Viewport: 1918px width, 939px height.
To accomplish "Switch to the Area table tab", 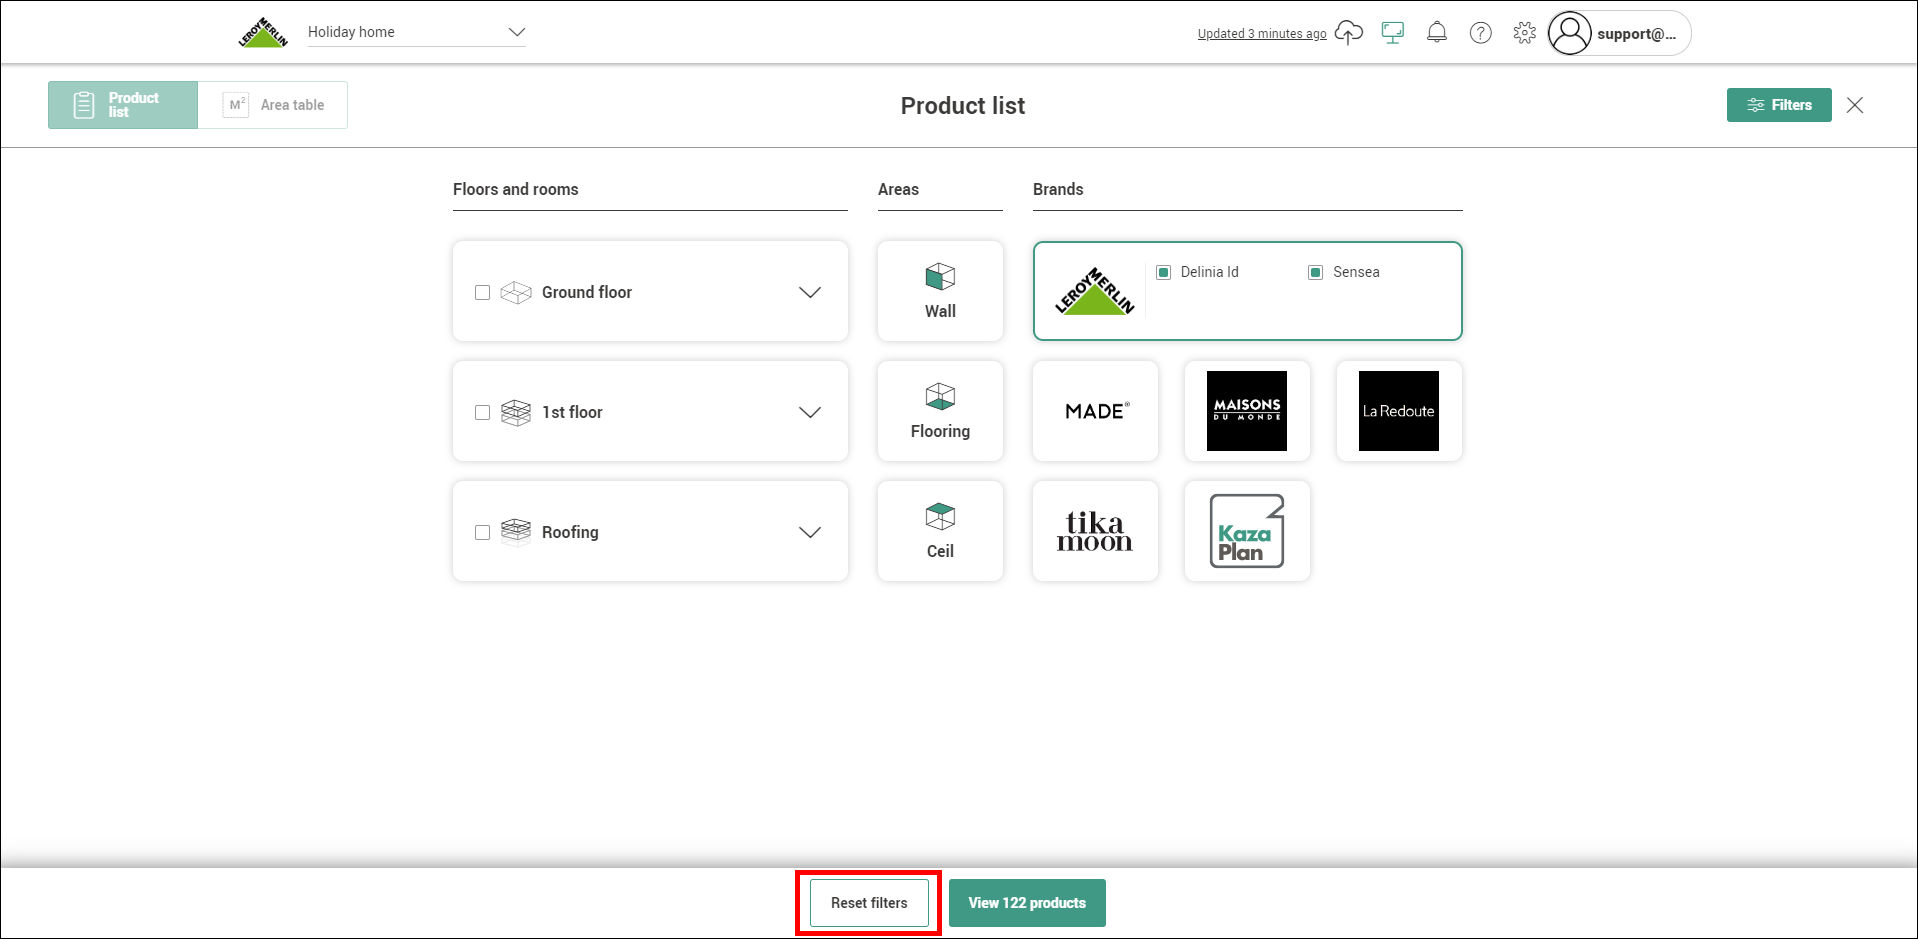I will coord(273,105).
